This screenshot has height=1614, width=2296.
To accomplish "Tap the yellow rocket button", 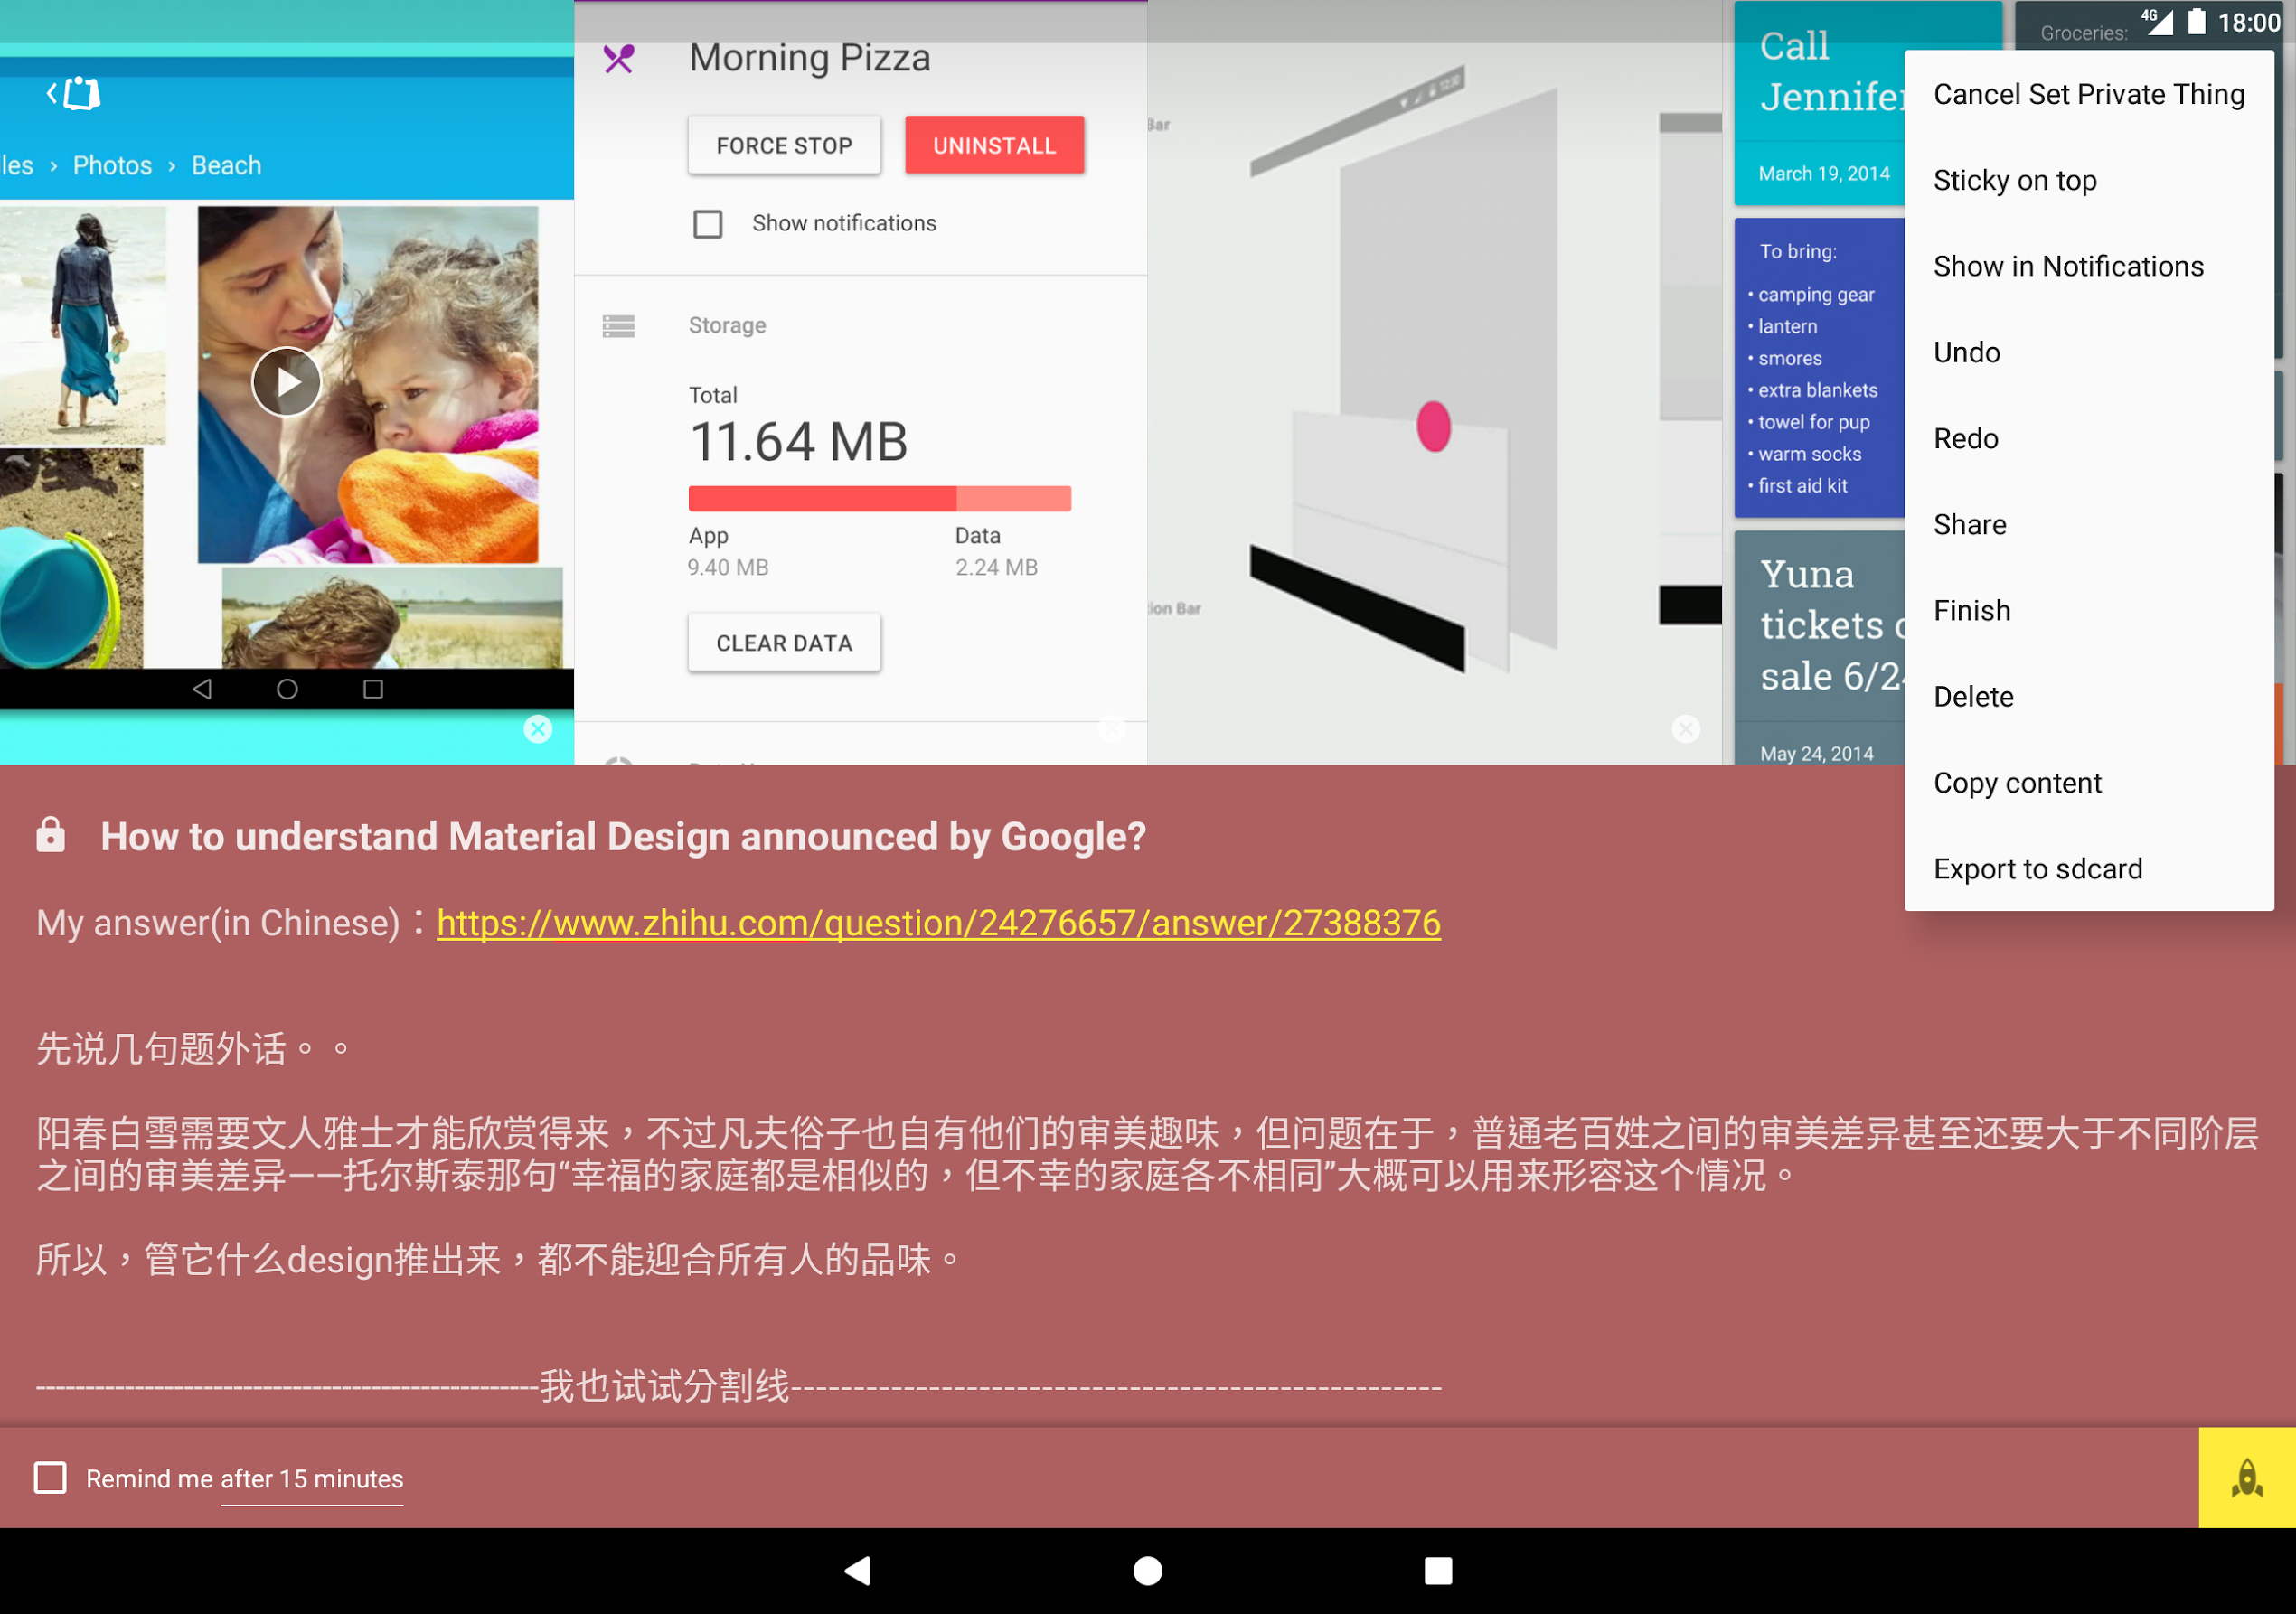I will click(2246, 1478).
